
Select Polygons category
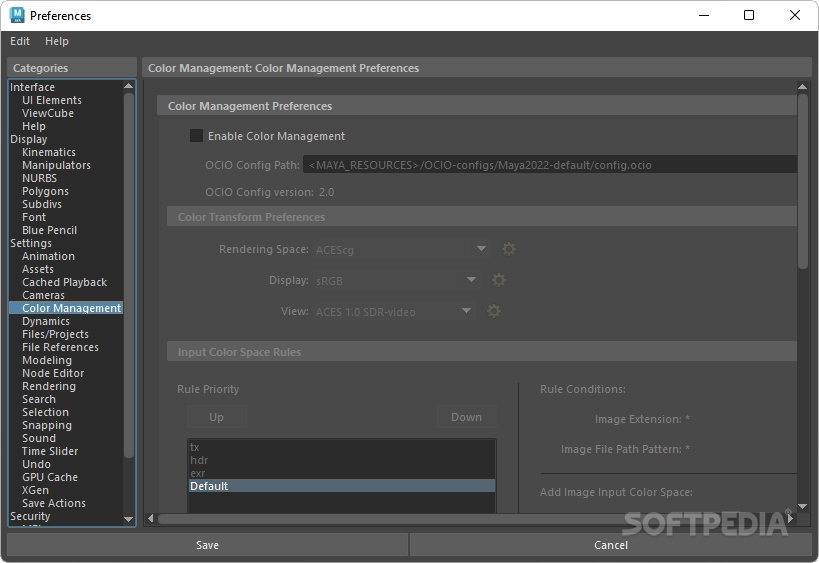(x=45, y=191)
